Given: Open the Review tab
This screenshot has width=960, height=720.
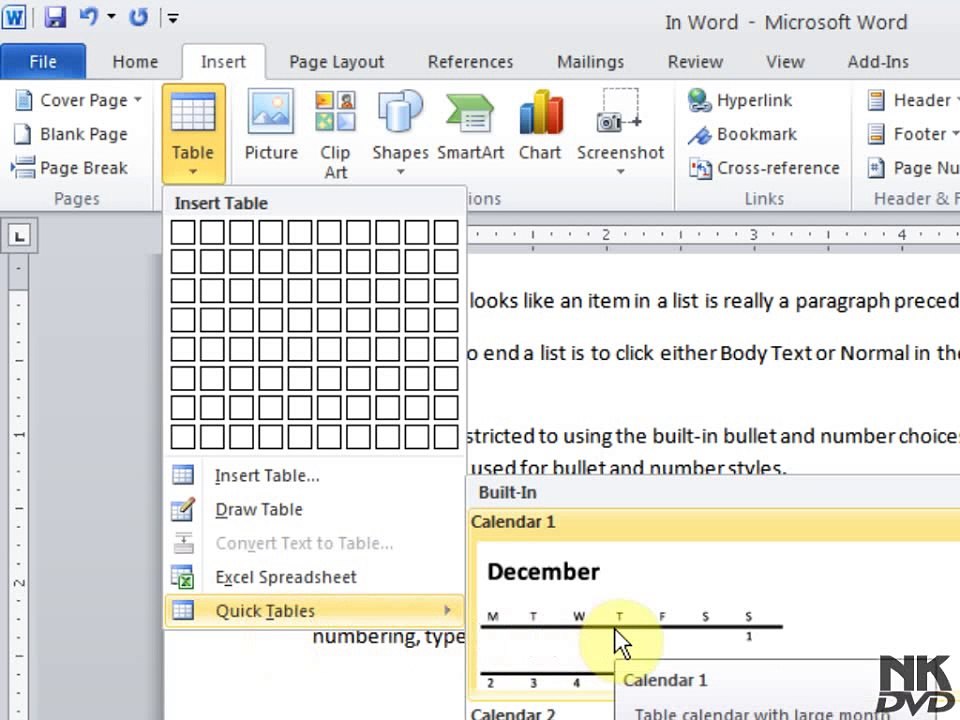Looking at the screenshot, I should (x=695, y=62).
